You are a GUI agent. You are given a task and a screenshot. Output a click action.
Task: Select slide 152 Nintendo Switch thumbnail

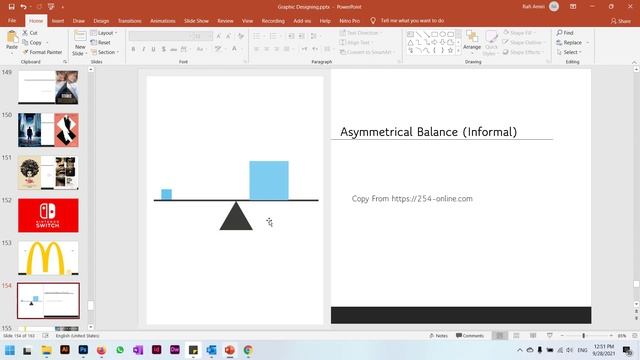48,215
